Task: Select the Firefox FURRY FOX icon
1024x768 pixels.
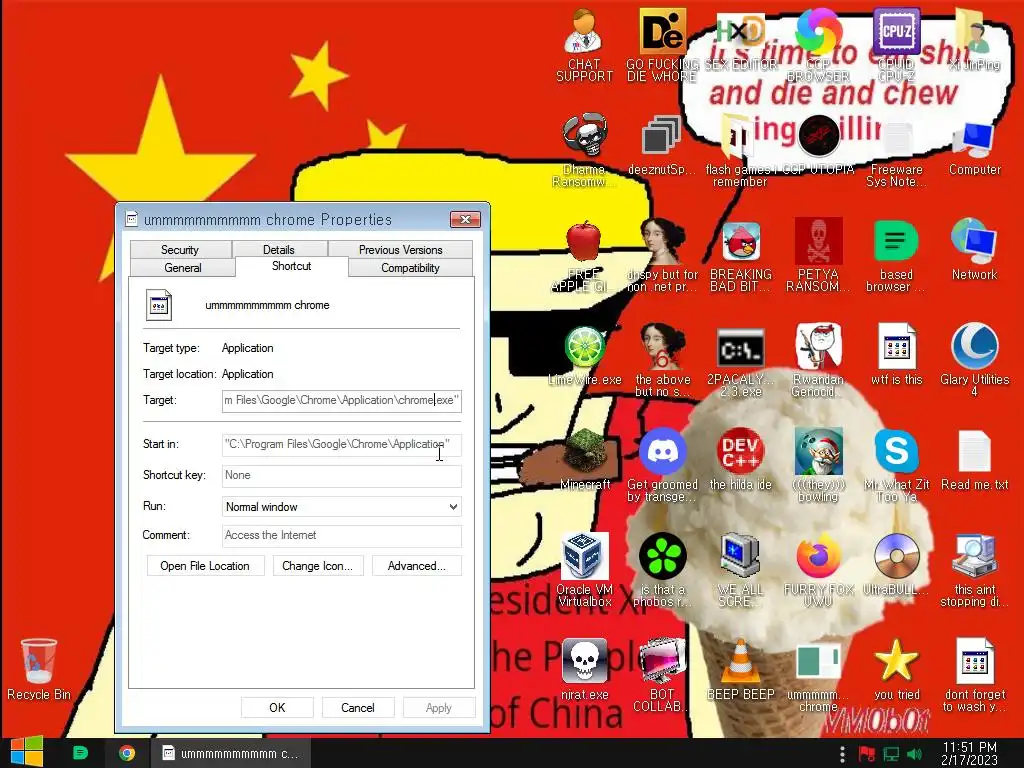Action: [x=818, y=569]
